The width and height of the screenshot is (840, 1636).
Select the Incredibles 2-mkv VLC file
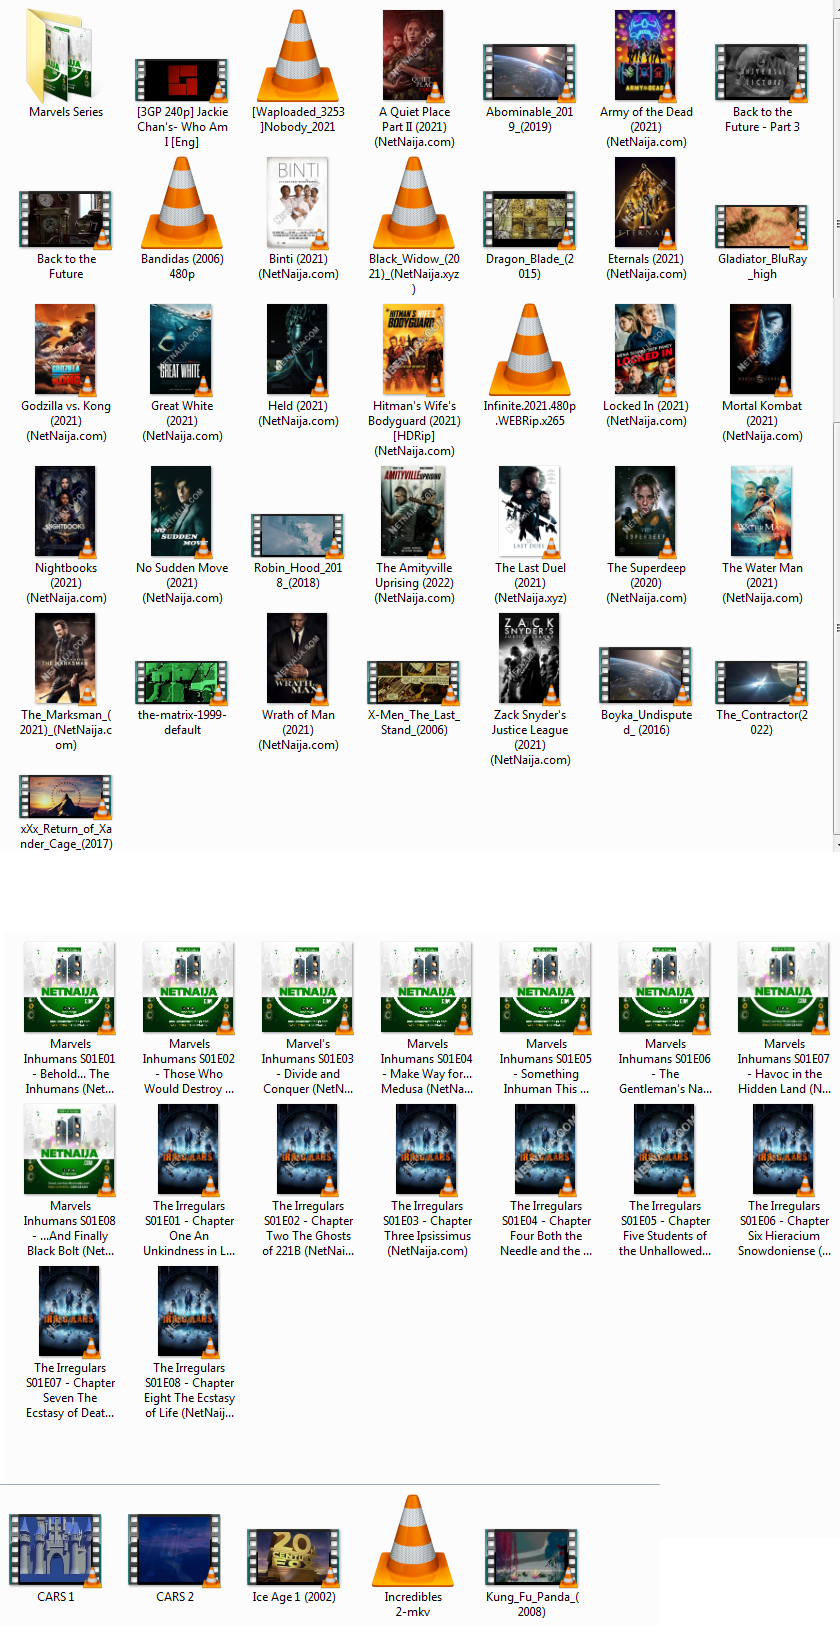pyautogui.click(x=413, y=1541)
